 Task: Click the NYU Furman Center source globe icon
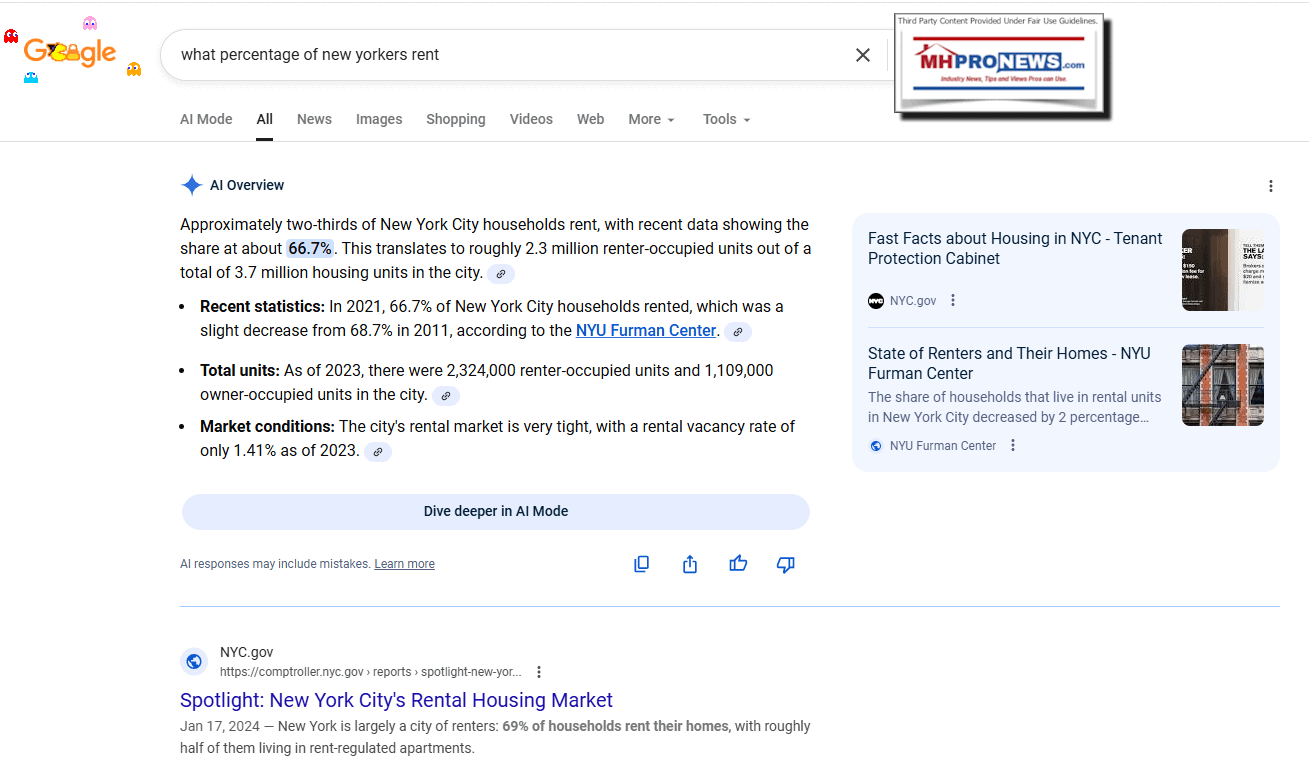875,445
